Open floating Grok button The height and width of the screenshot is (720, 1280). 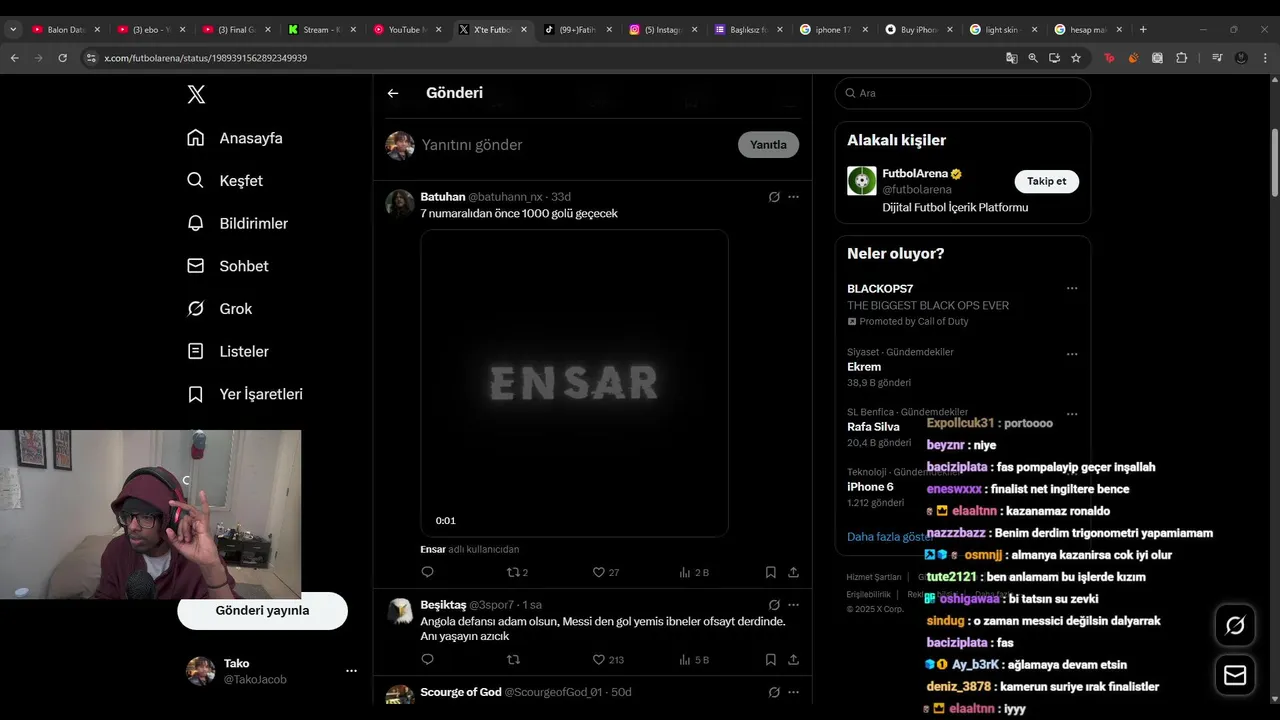[x=1235, y=626]
